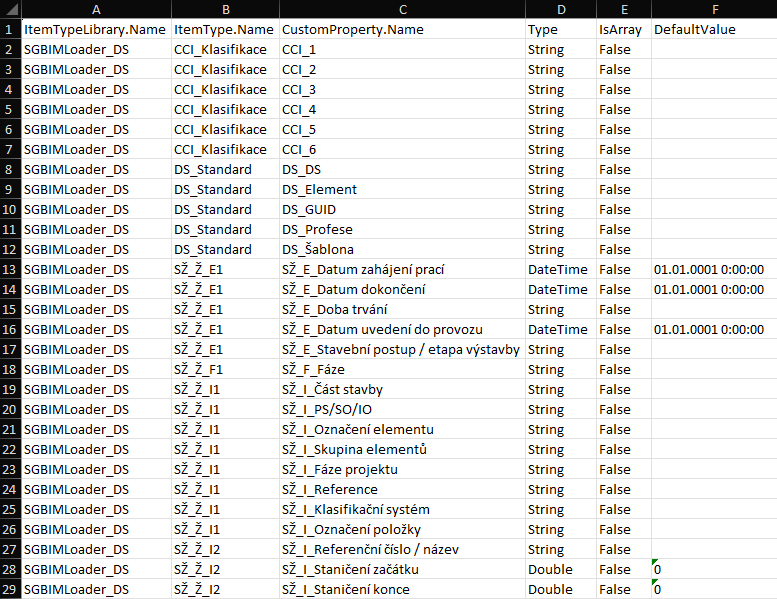The height and width of the screenshot is (599, 777).
Task: Click green error indicator cell in row 28
Action: click(713, 569)
